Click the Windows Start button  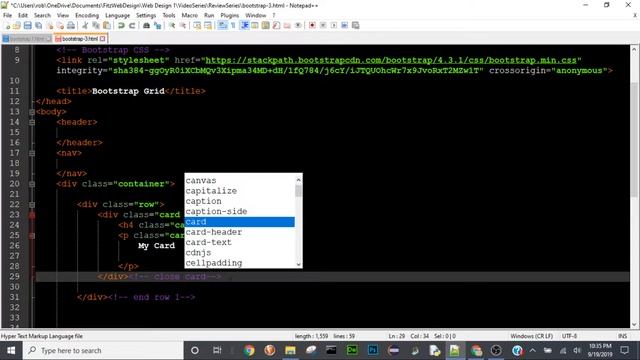11,351
